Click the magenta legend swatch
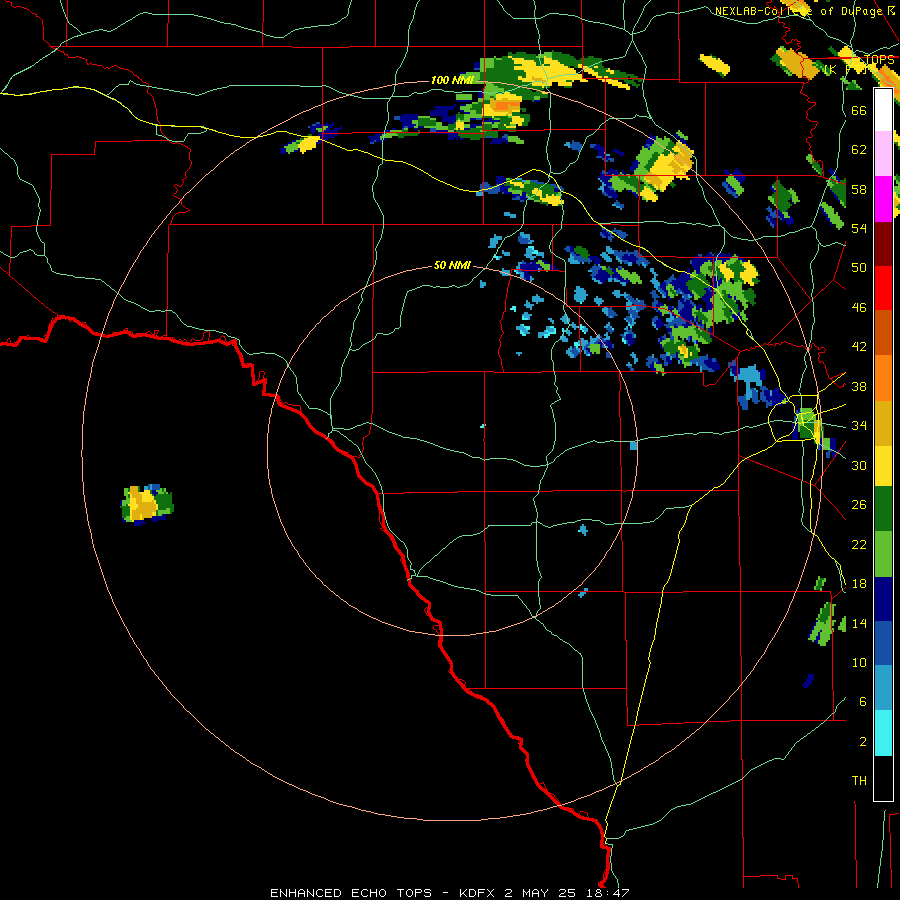This screenshot has height=900, width=900. pyautogui.click(x=883, y=199)
